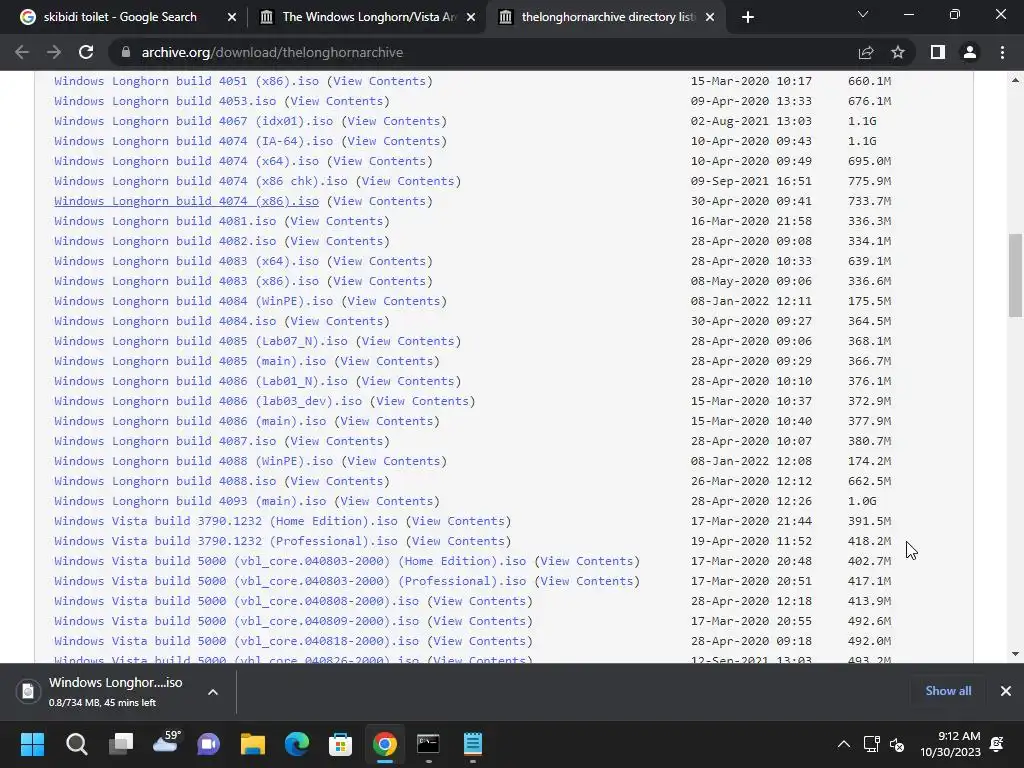
Task: Select the size value 733.7M
Action: [869, 201]
